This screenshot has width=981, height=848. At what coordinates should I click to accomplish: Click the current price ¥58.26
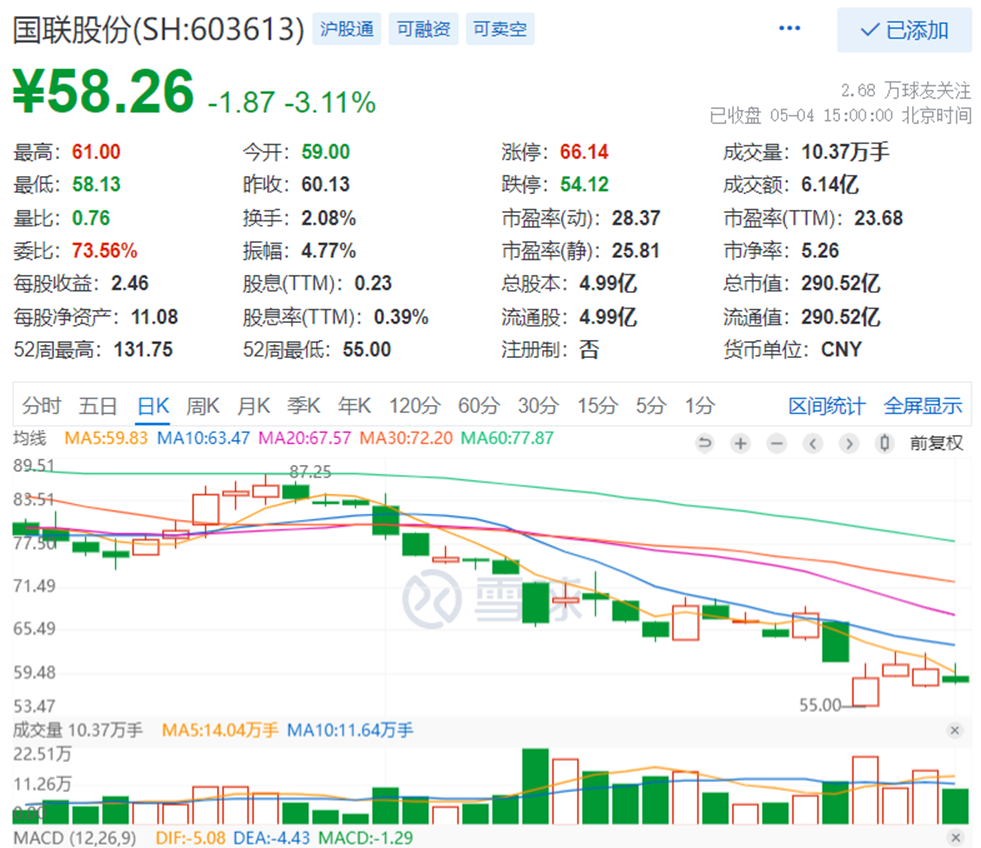[x=104, y=91]
